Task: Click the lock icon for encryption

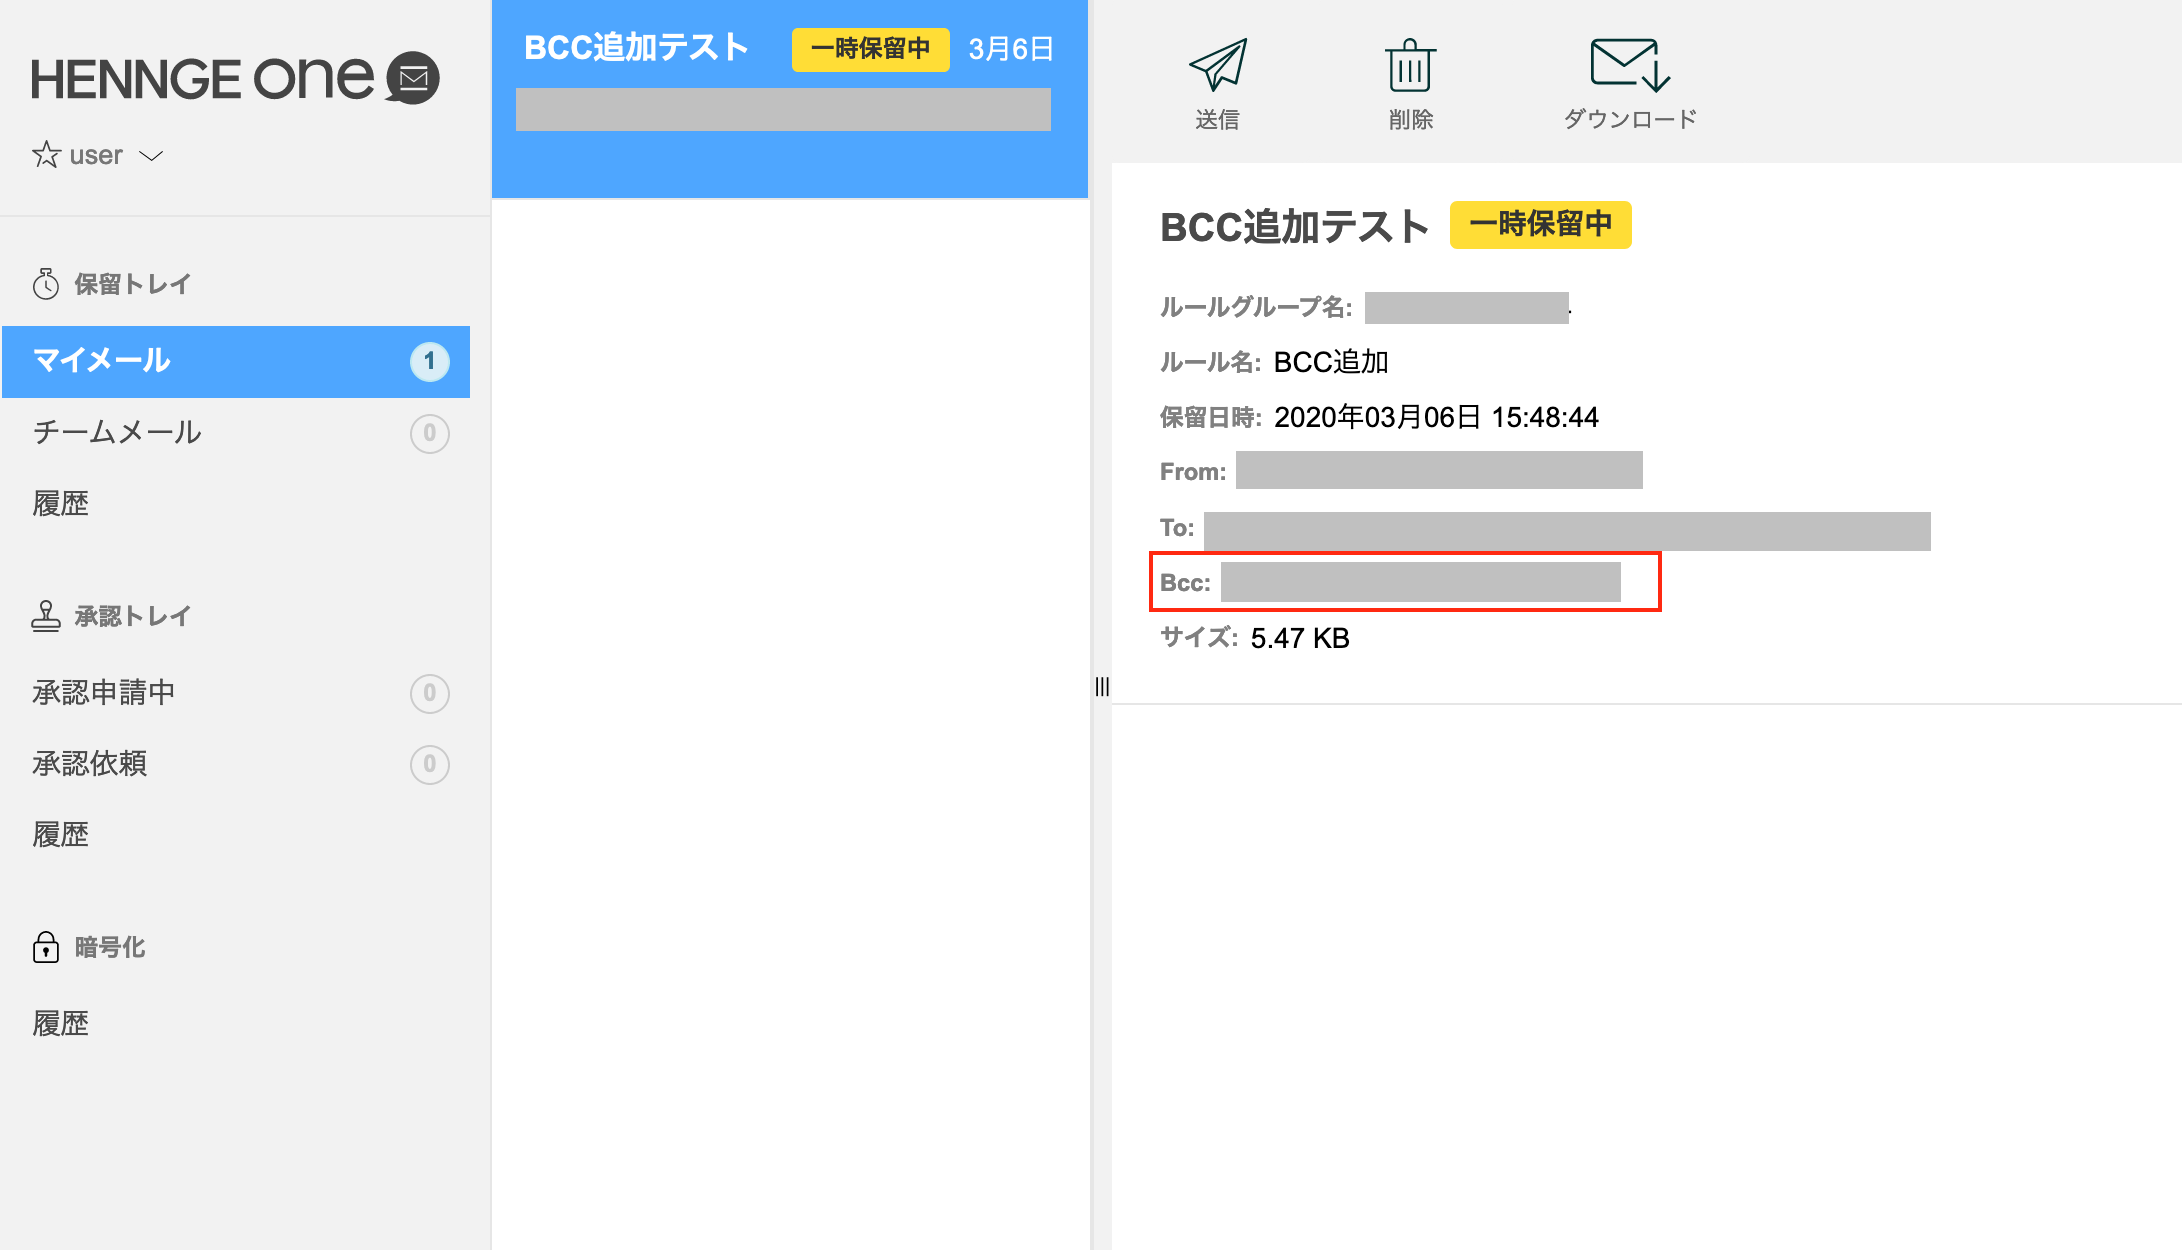Action: [46, 946]
